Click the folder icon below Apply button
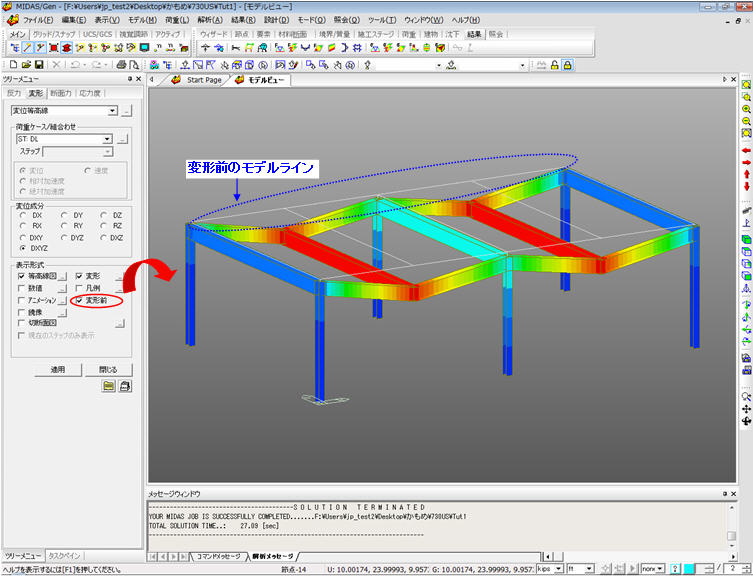Screen dimensions: 753x577 pos(109,386)
